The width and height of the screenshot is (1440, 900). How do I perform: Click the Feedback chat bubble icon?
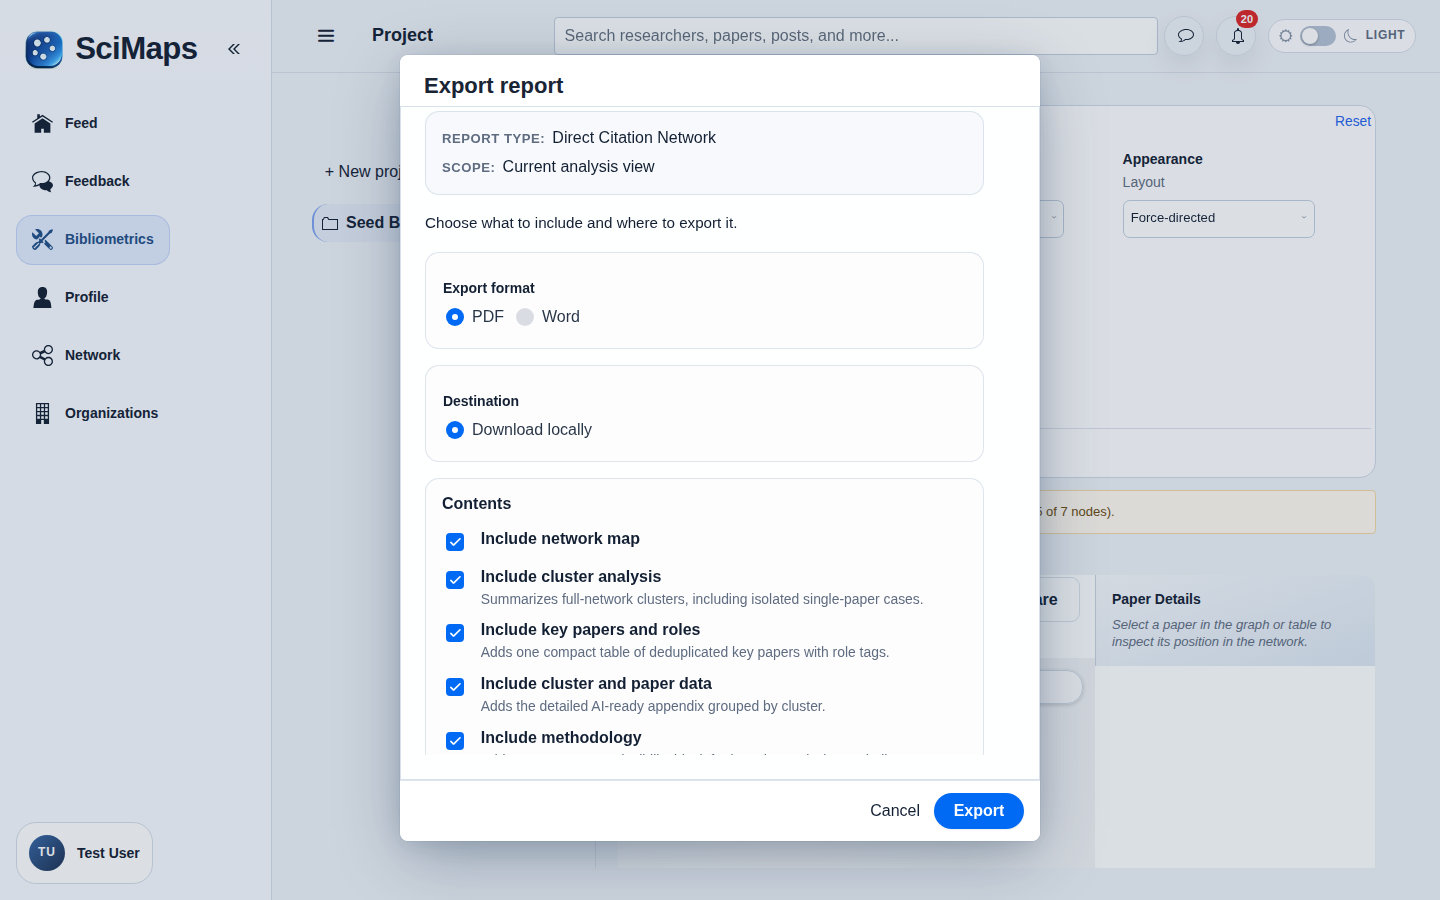(42, 181)
